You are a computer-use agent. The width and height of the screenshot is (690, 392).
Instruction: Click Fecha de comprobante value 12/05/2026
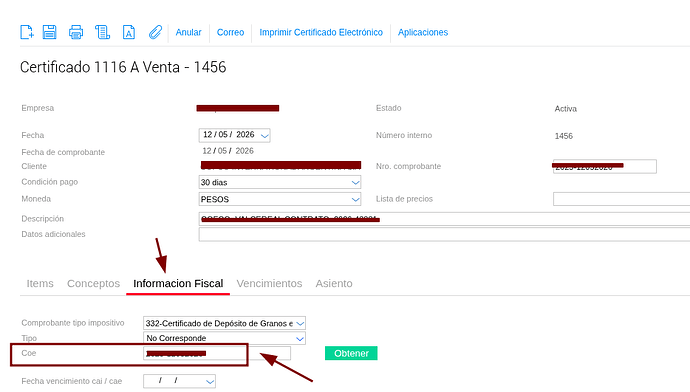pos(228,151)
